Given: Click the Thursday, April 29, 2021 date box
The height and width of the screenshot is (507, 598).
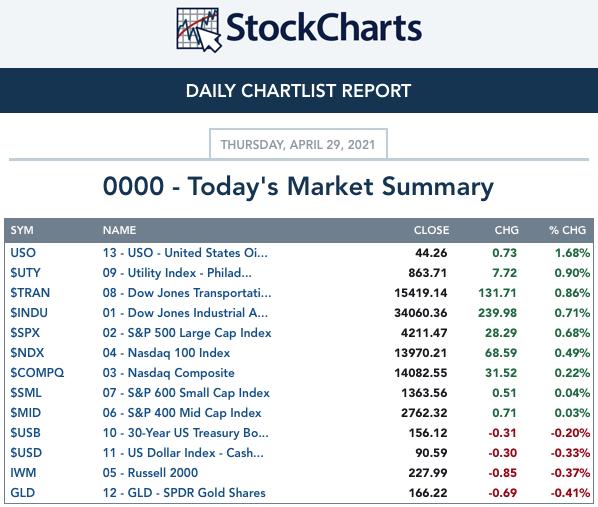Looking at the screenshot, I should pos(298,144).
